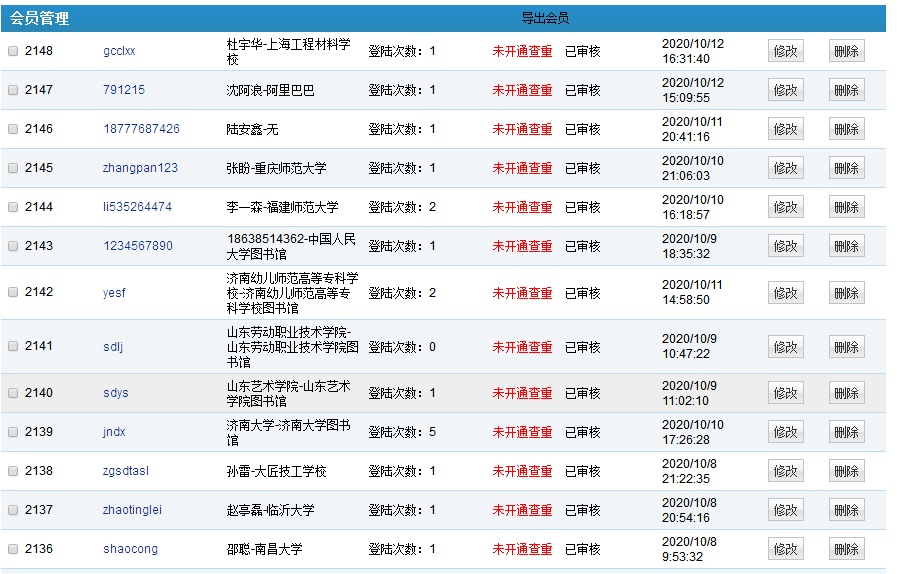Check the checkbox for member 2148
Screen dimensions: 899x574
[x=13, y=51]
